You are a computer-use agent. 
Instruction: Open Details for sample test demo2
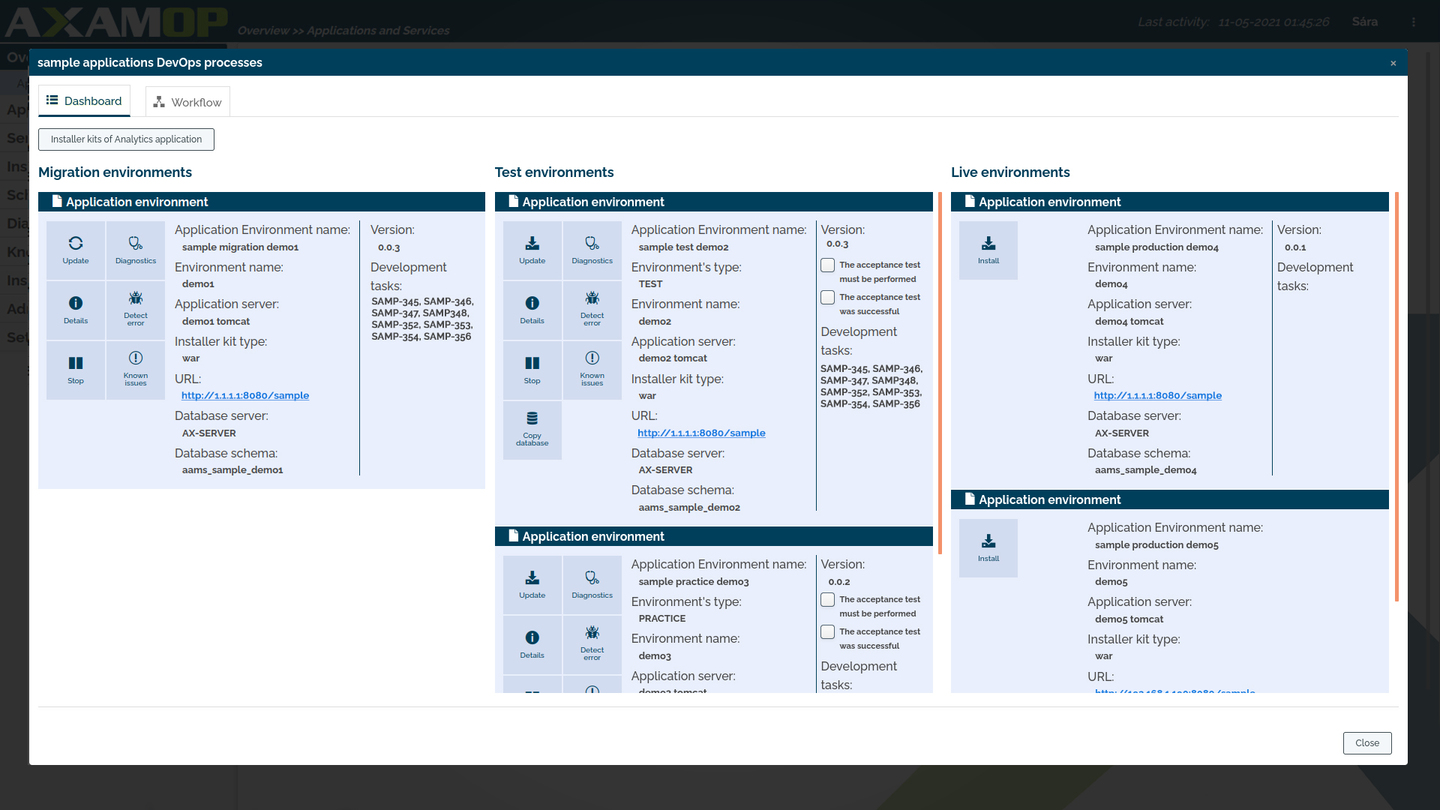click(x=532, y=310)
